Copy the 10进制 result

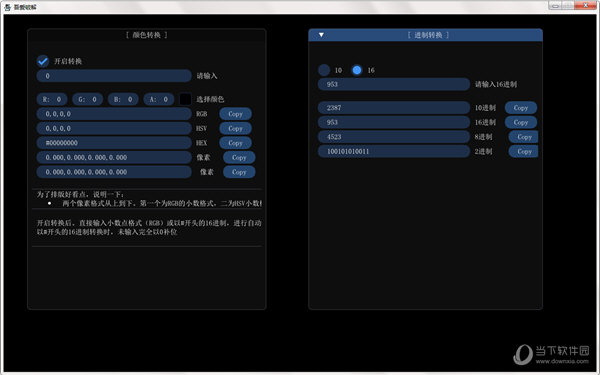[521, 108]
